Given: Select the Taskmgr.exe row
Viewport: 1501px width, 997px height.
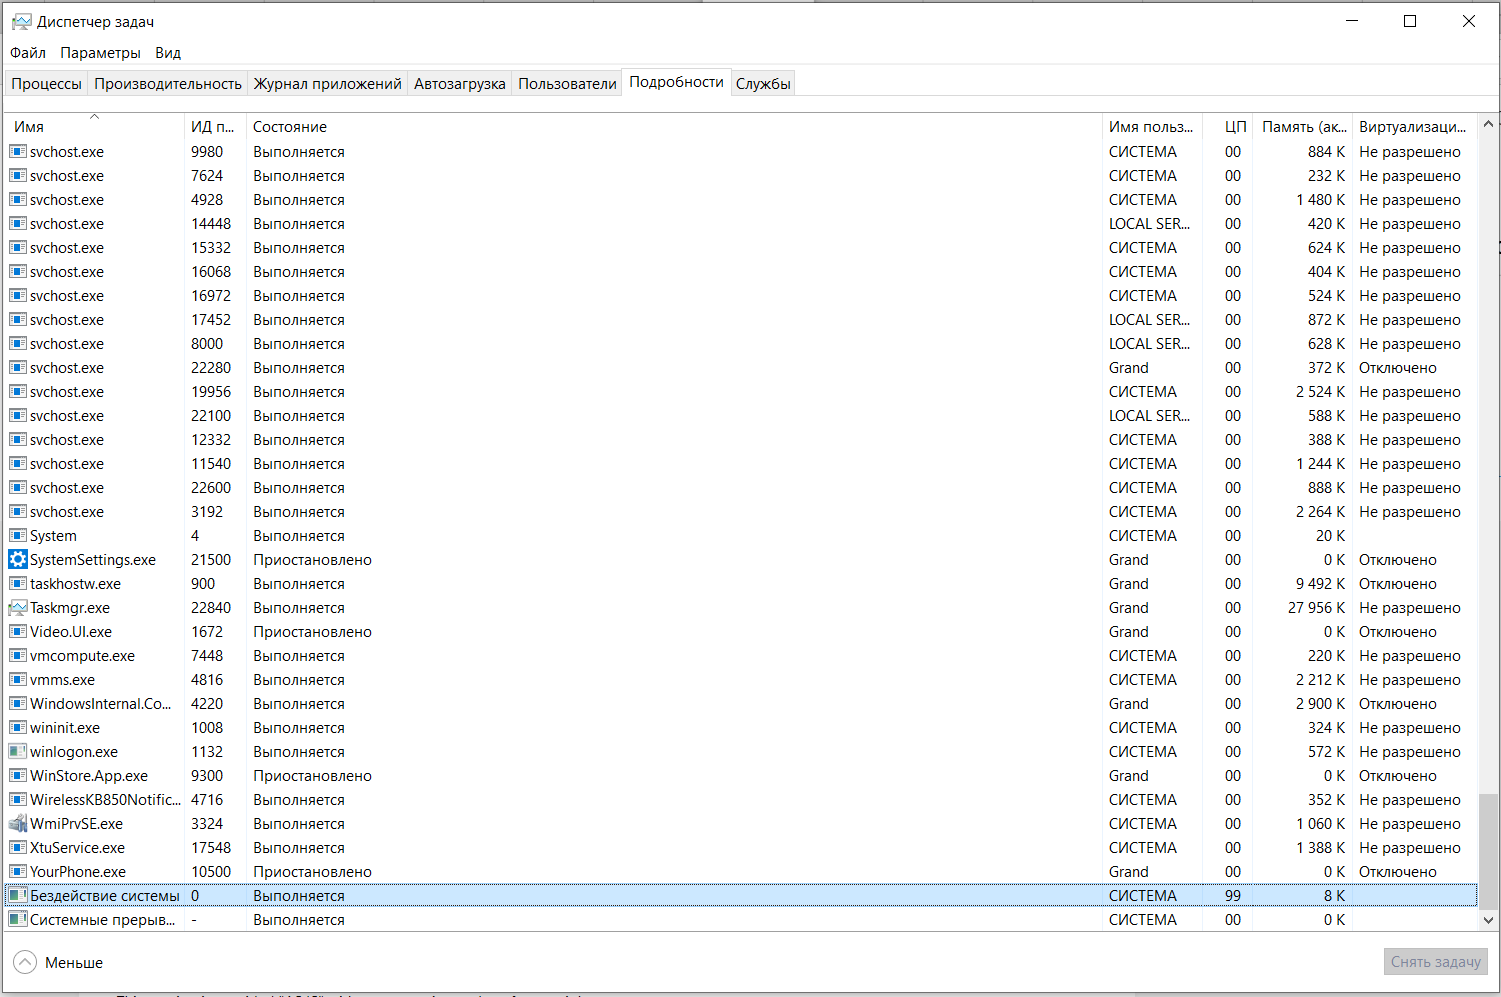Looking at the screenshot, I should click(x=741, y=608).
